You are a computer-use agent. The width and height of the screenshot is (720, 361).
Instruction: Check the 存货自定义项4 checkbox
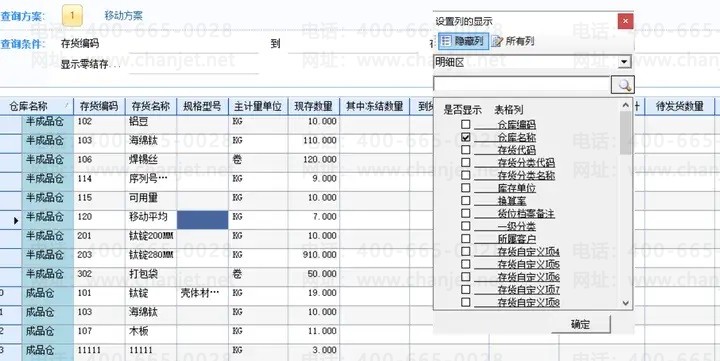point(466,251)
